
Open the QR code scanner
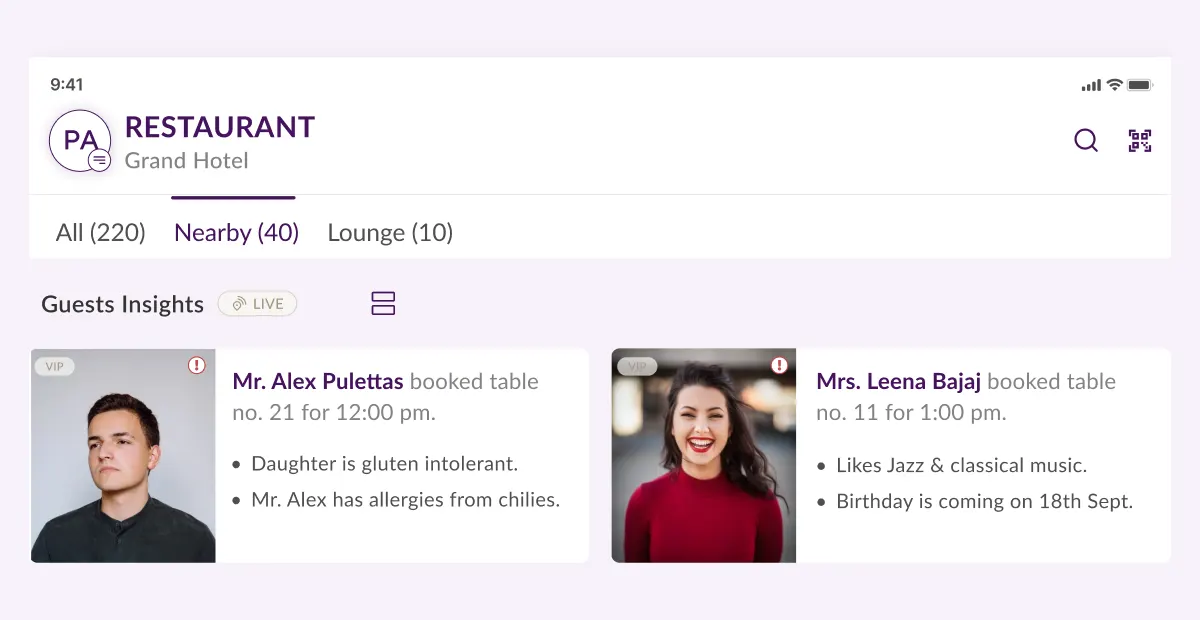(1139, 141)
